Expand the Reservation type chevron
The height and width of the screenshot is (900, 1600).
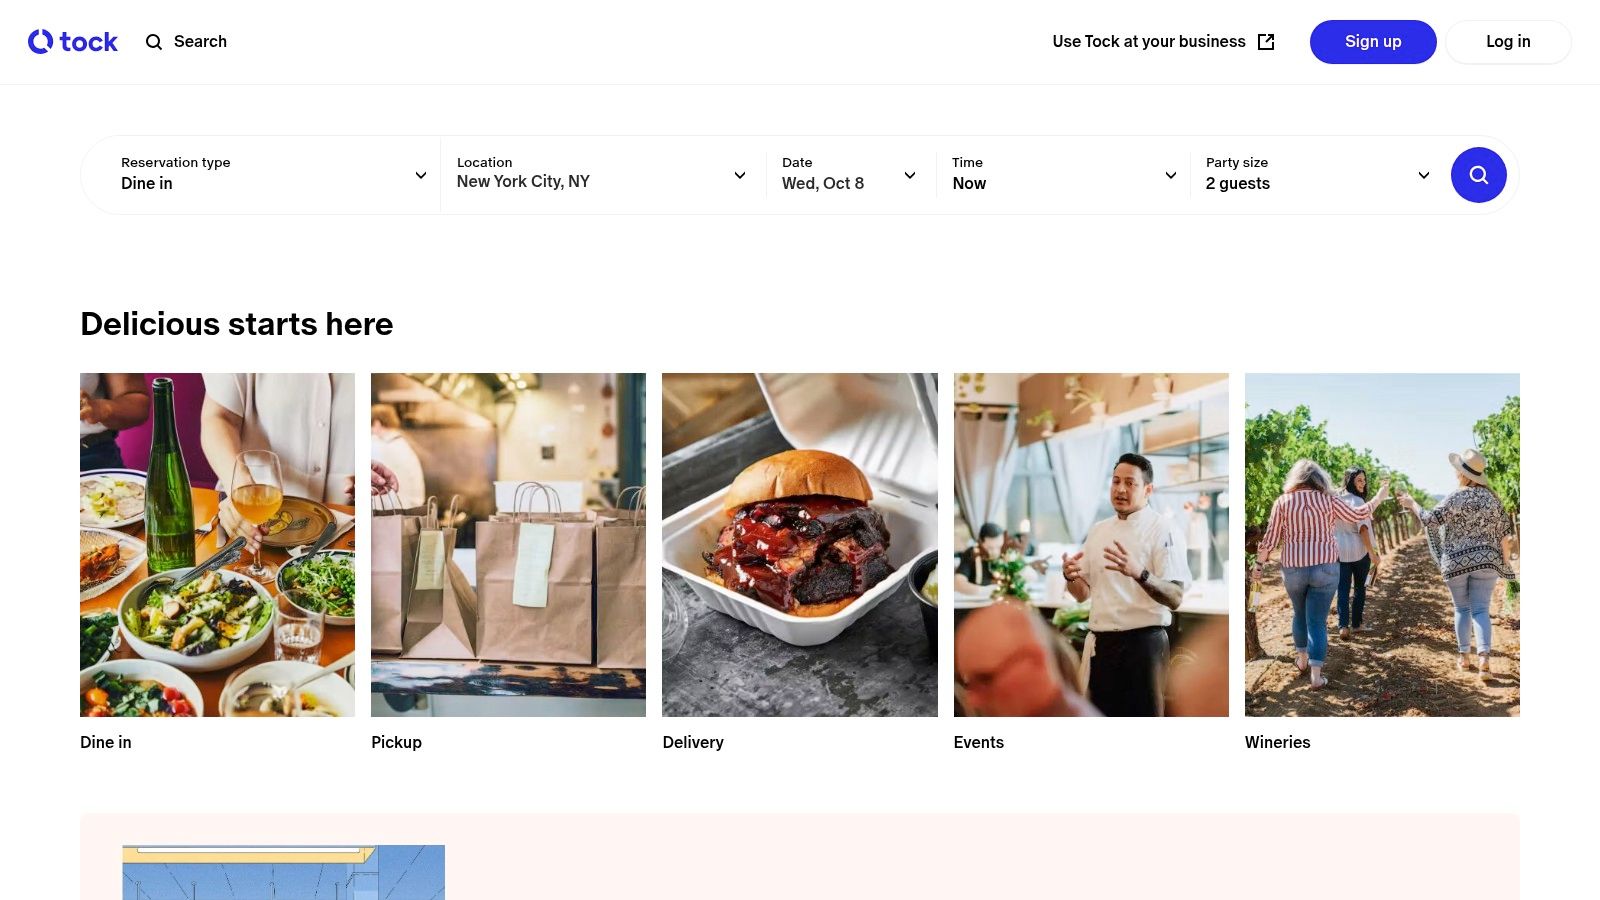[x=421, y=176]
